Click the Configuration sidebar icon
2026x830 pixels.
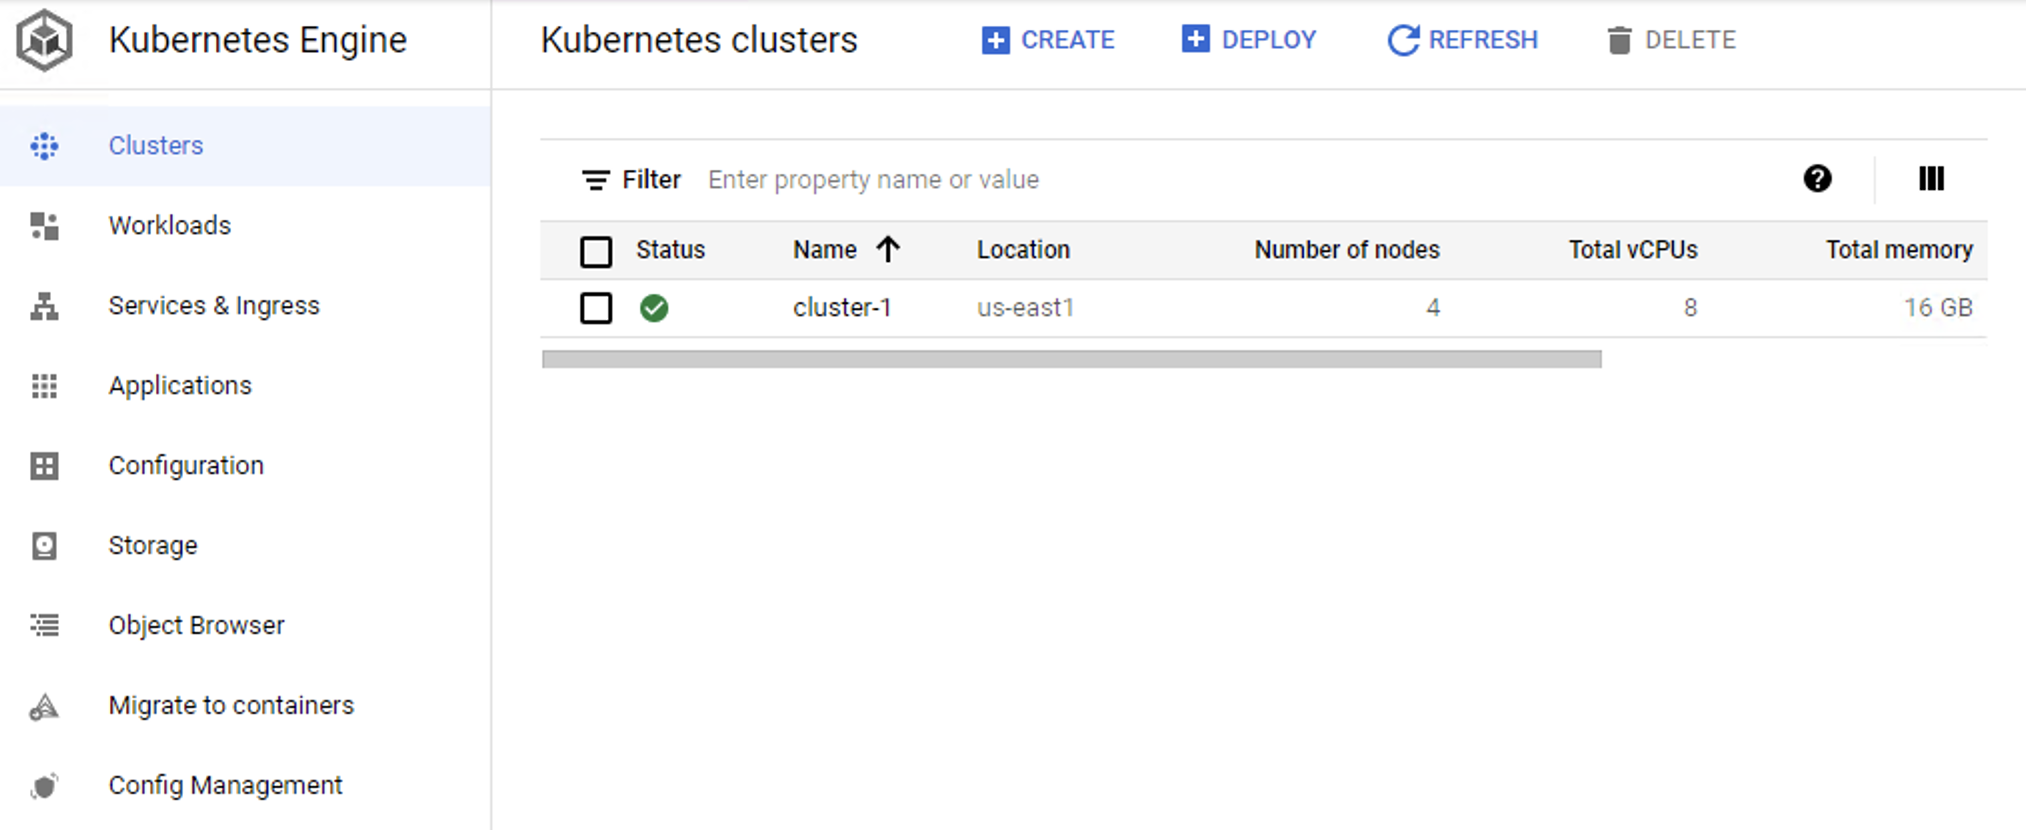point(44,466)
